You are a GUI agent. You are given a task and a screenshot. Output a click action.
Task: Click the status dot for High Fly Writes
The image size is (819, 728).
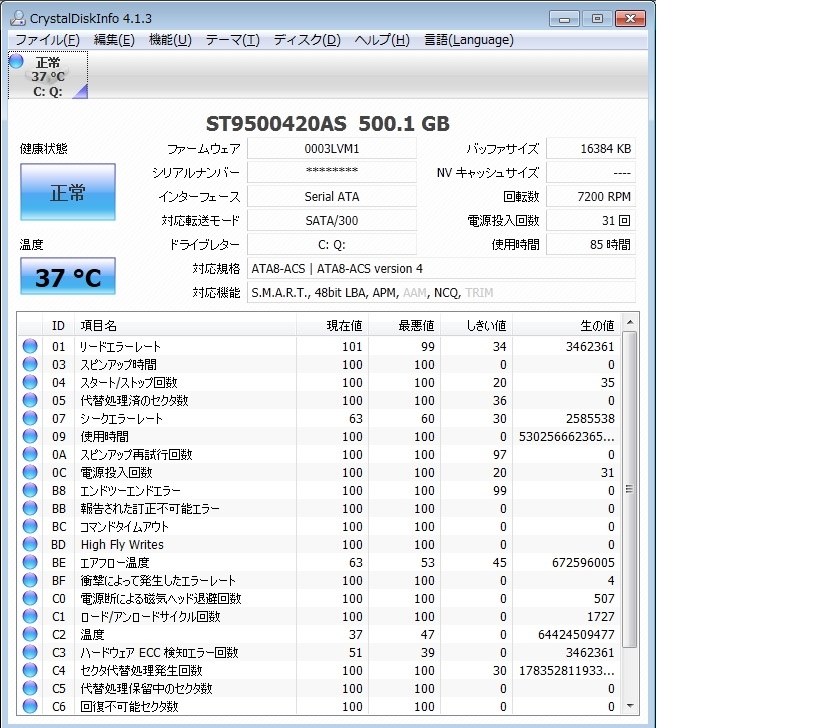(29, 545)
